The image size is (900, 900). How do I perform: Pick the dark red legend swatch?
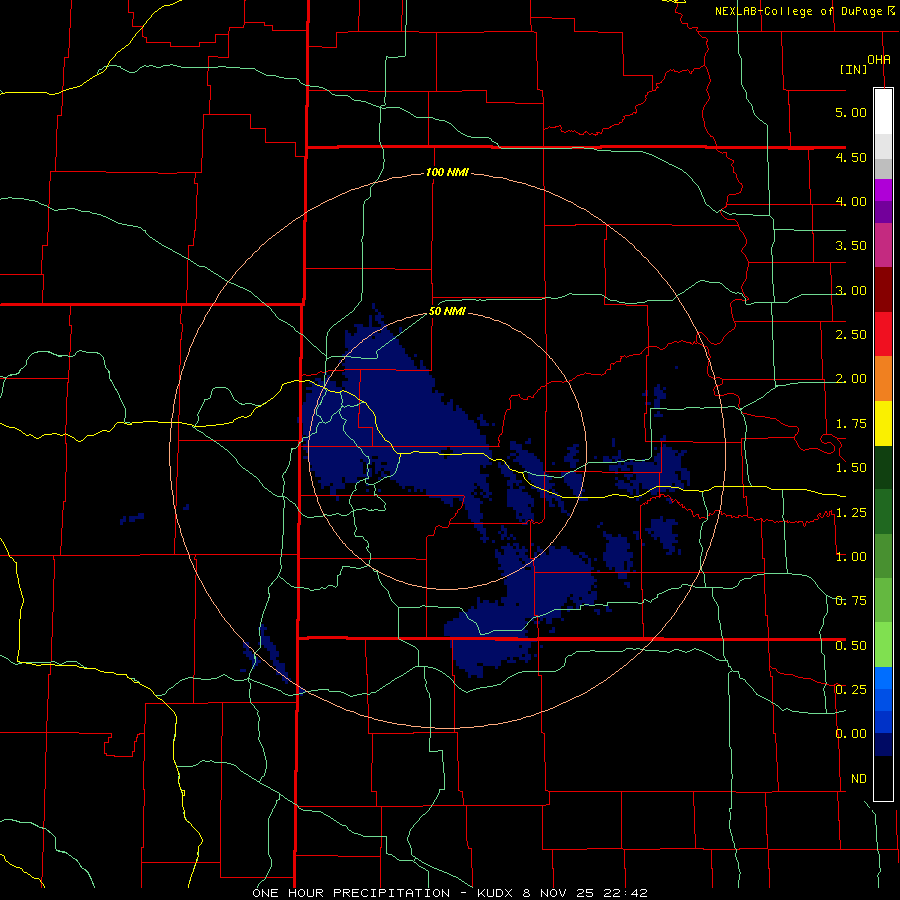[x=883, y=290]
